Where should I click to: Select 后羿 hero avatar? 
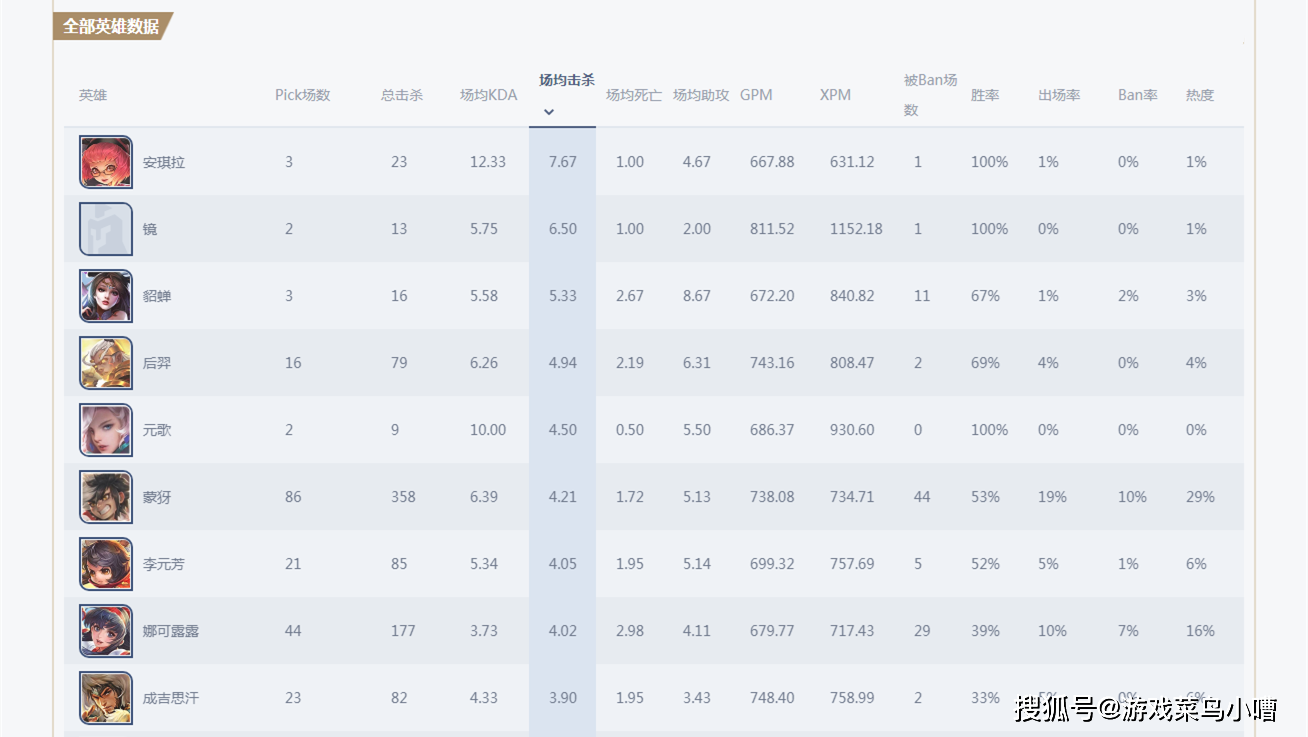[x=106, y=363]
